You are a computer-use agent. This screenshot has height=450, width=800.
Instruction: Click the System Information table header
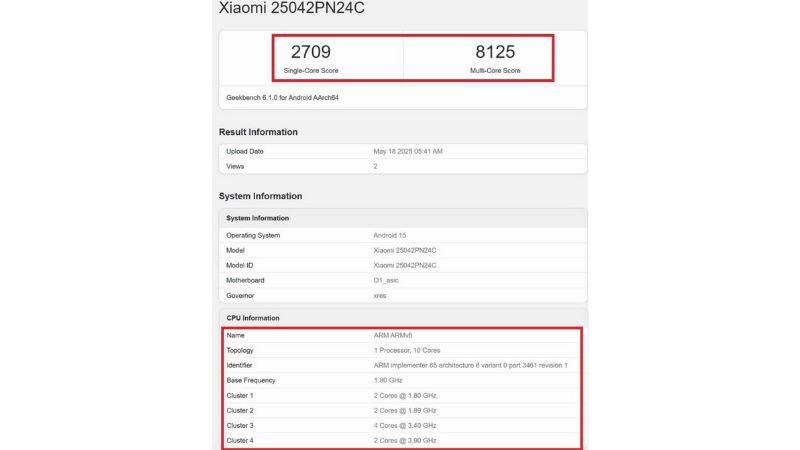coord(258,218)
